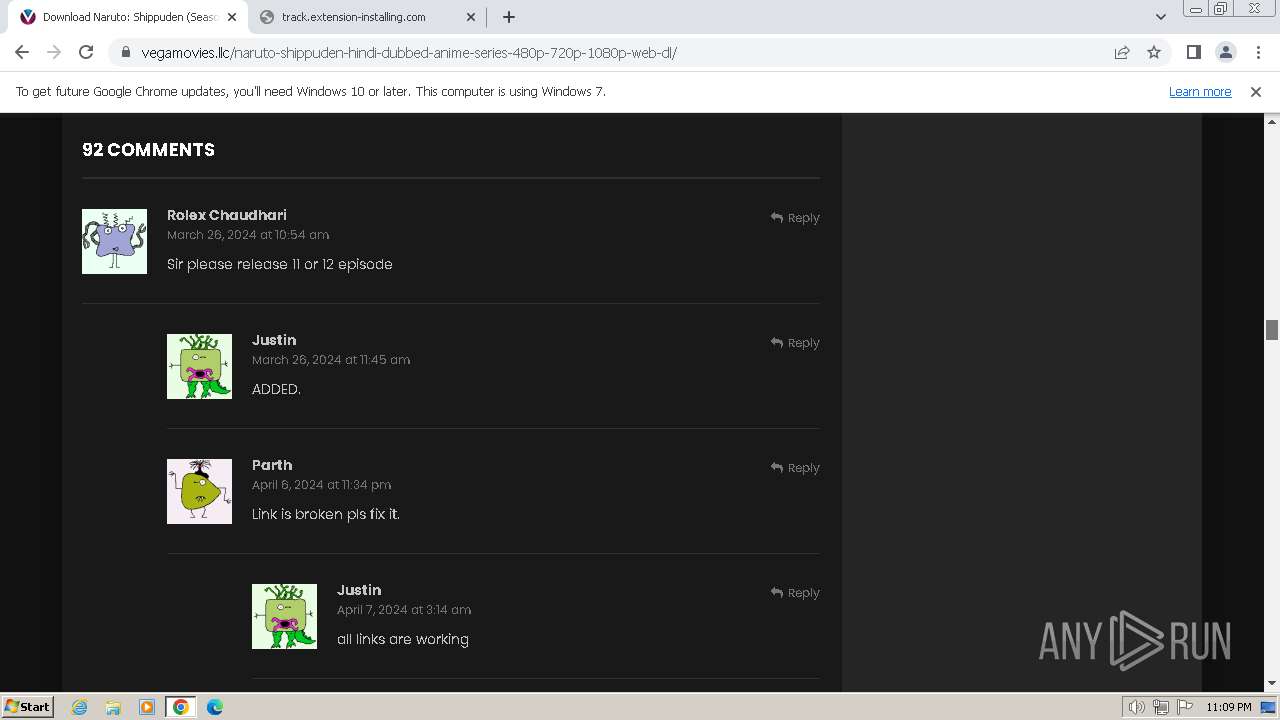Screen dimensions: 1280x720
Task: Launch Internet Explorer from taskbar
Action: (x=79, y=707)
